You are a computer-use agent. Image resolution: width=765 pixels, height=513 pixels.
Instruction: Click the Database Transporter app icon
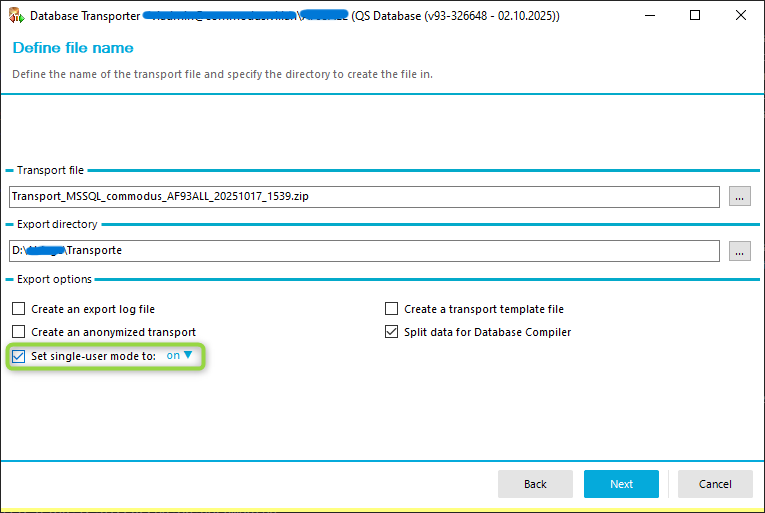pyautogui.click(x=15, y=16)
